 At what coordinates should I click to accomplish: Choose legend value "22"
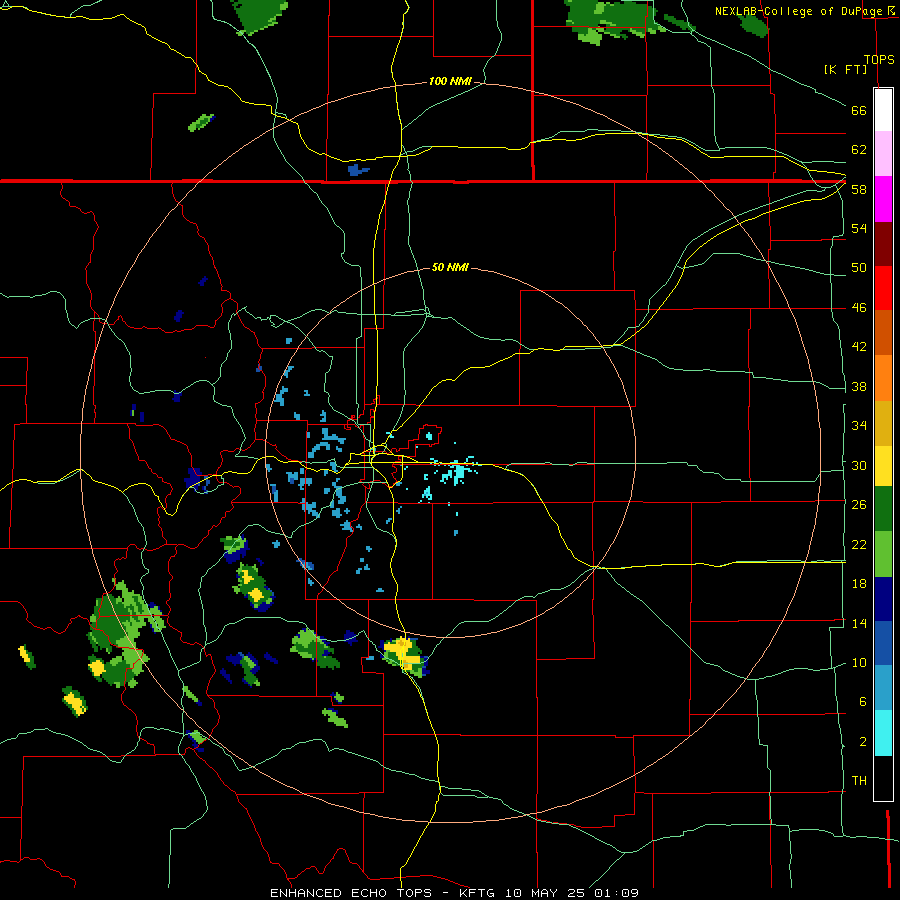tap(859, 544)
